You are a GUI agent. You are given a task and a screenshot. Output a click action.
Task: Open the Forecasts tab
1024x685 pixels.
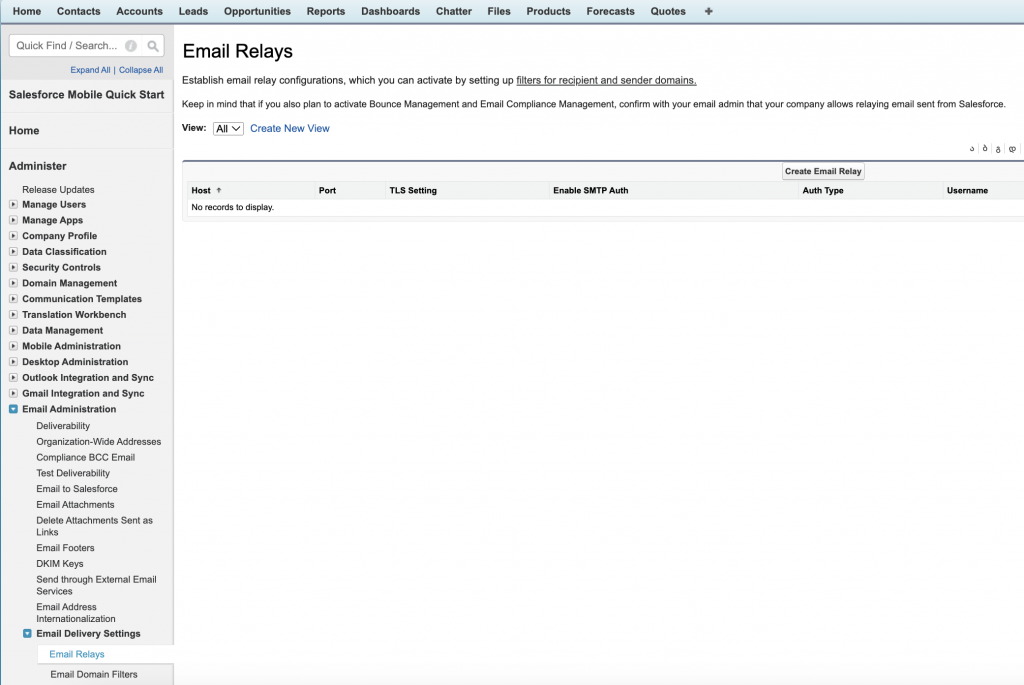[611, 11]
